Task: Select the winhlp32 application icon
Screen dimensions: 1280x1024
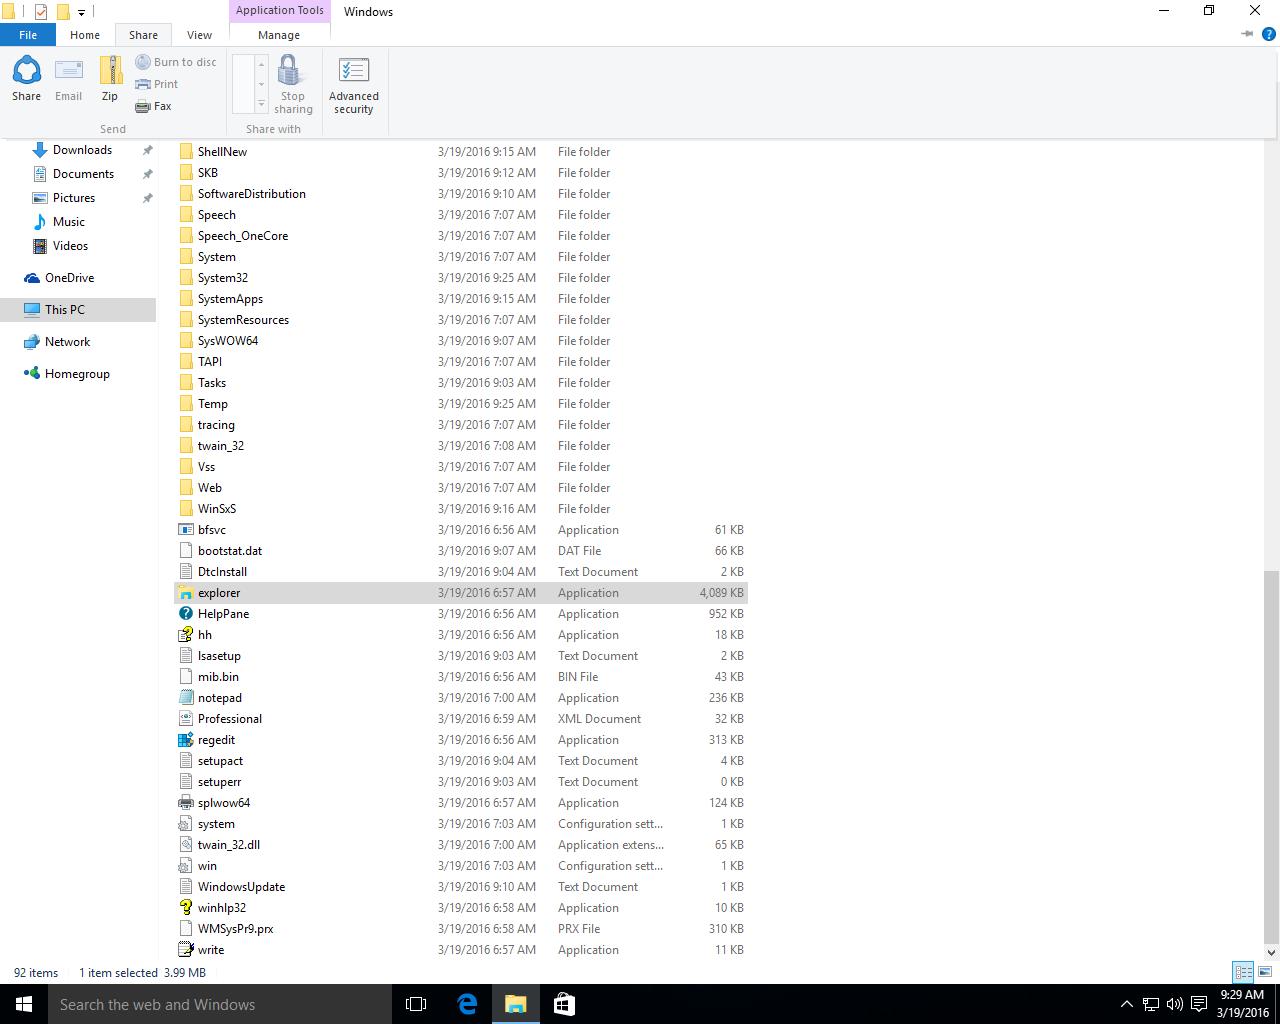Action: pyautogui.click(x=185, y=908)
